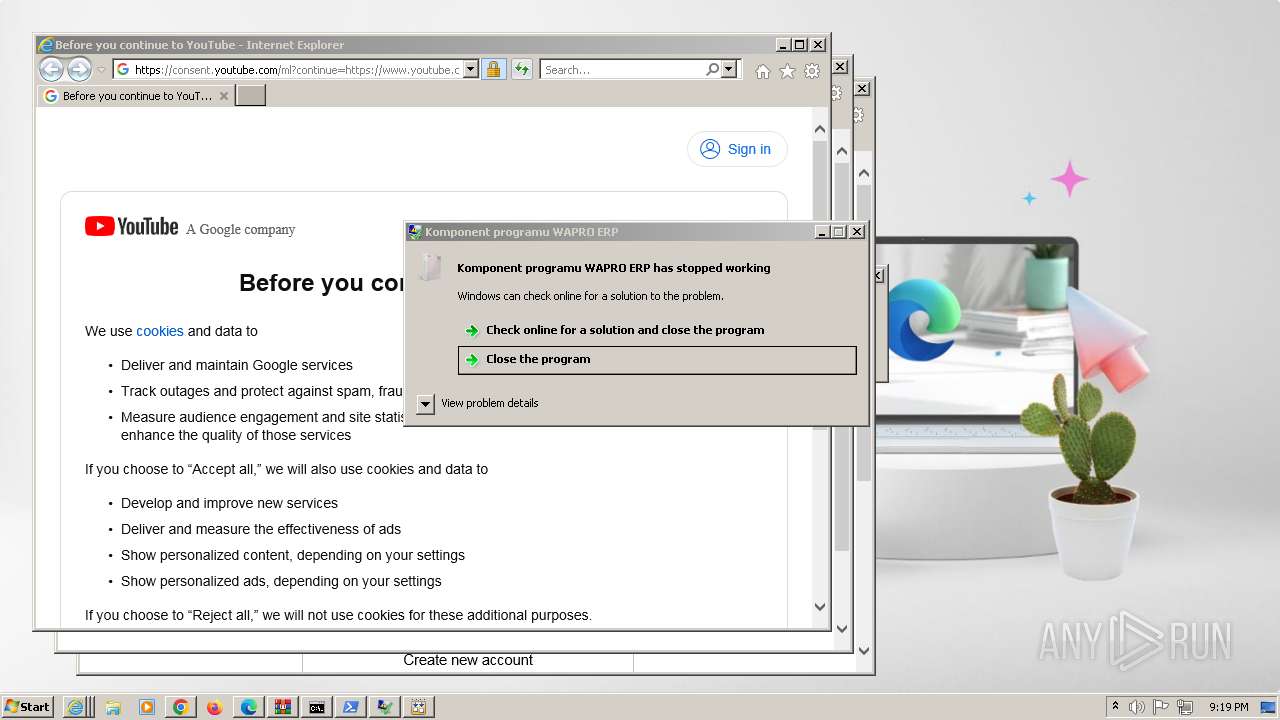Open a new tab in Internet Explorer
The image size is (1280, 720).
pos(250,96)
